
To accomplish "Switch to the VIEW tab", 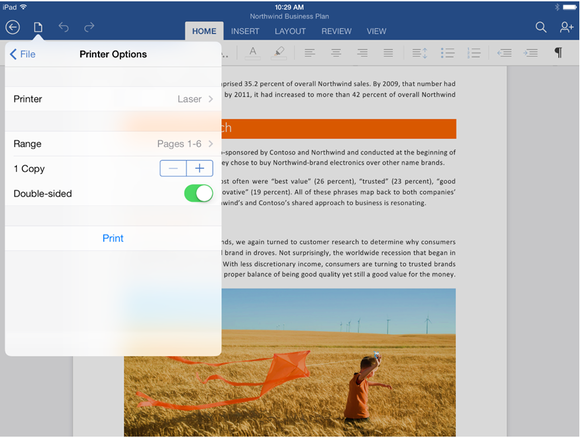I will [377, 31].
